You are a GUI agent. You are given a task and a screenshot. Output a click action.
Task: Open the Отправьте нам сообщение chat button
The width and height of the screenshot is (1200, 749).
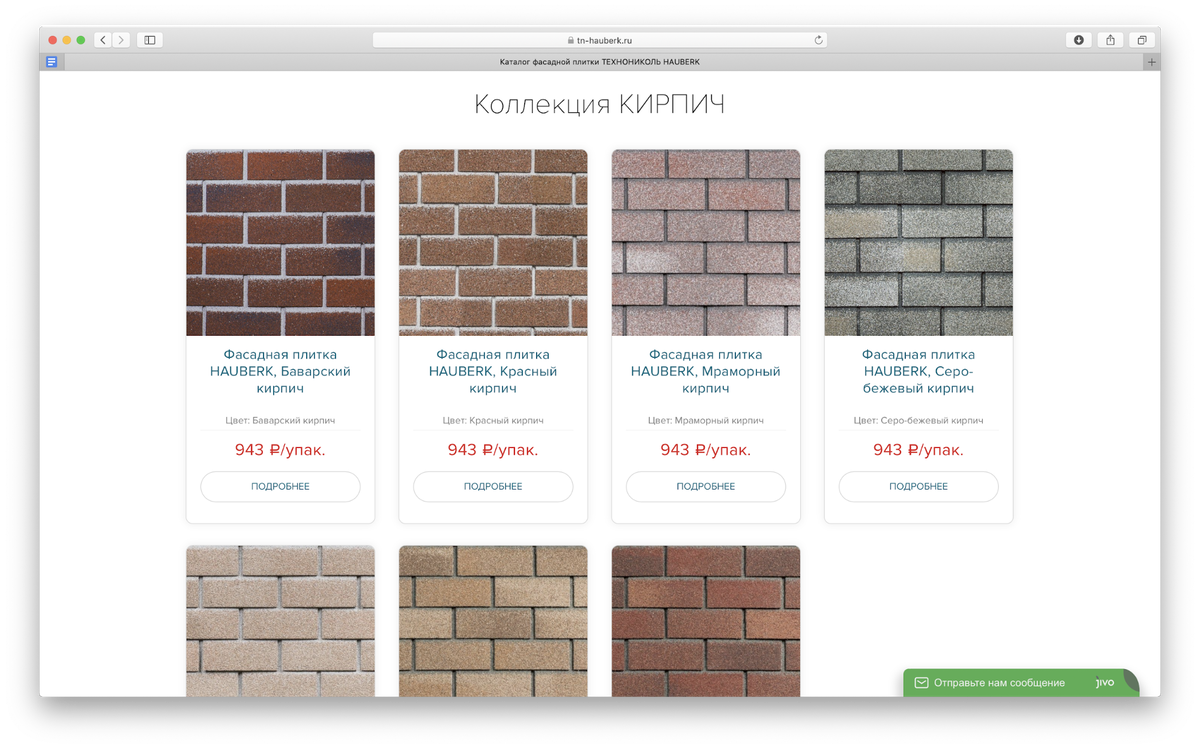click(1021, 683)
